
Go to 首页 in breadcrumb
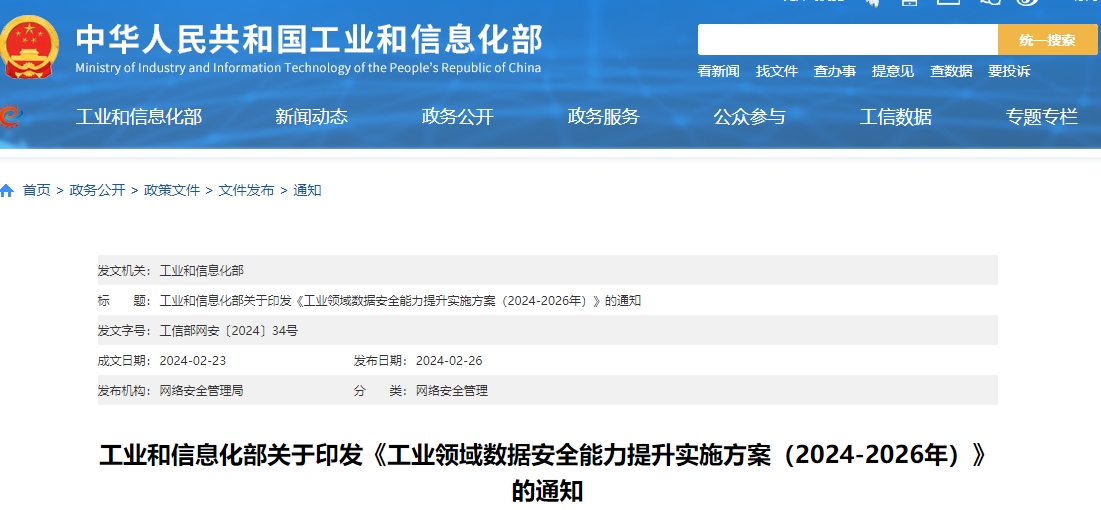click(x=37, y=190)
